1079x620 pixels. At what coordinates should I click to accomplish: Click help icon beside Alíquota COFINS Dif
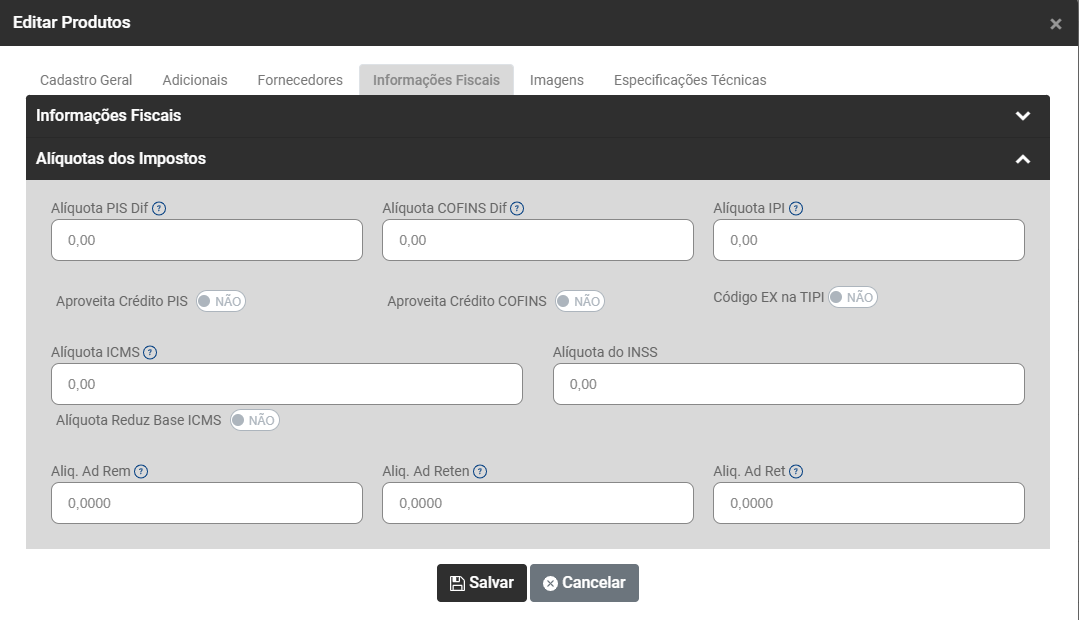coord(517,209)
